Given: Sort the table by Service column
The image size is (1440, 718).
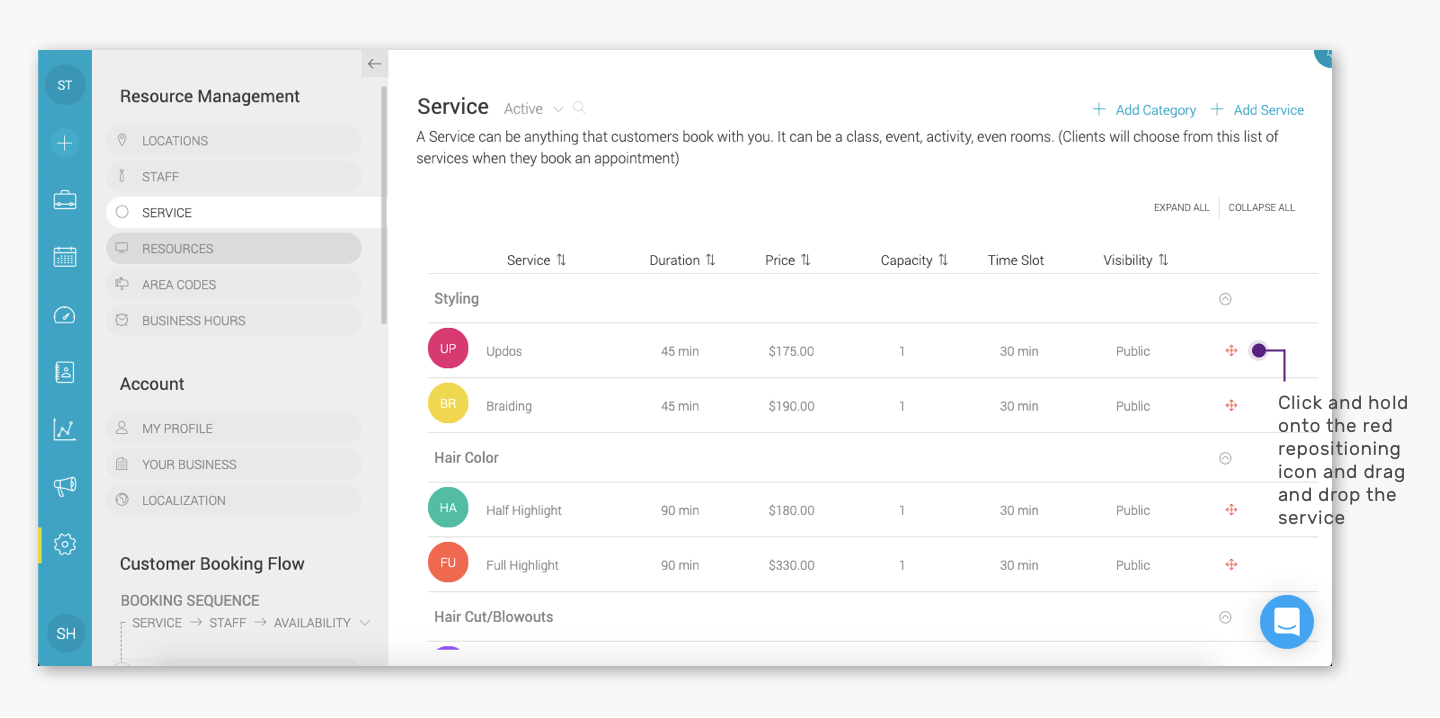Looking at the screenshot, I should coord(537,260).
